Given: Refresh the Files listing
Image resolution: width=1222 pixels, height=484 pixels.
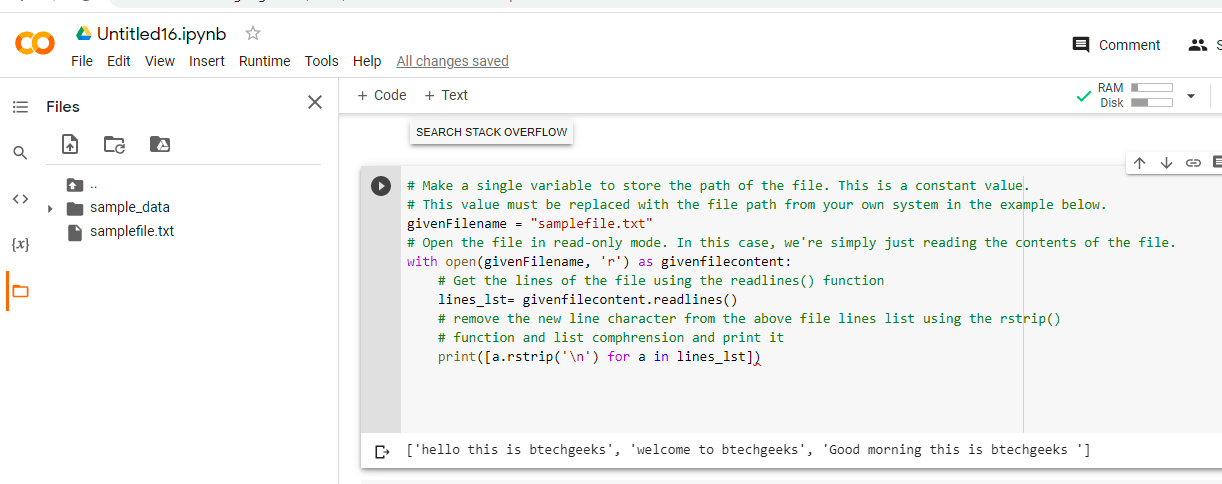Looking at the screenshot, I should 115,145.
